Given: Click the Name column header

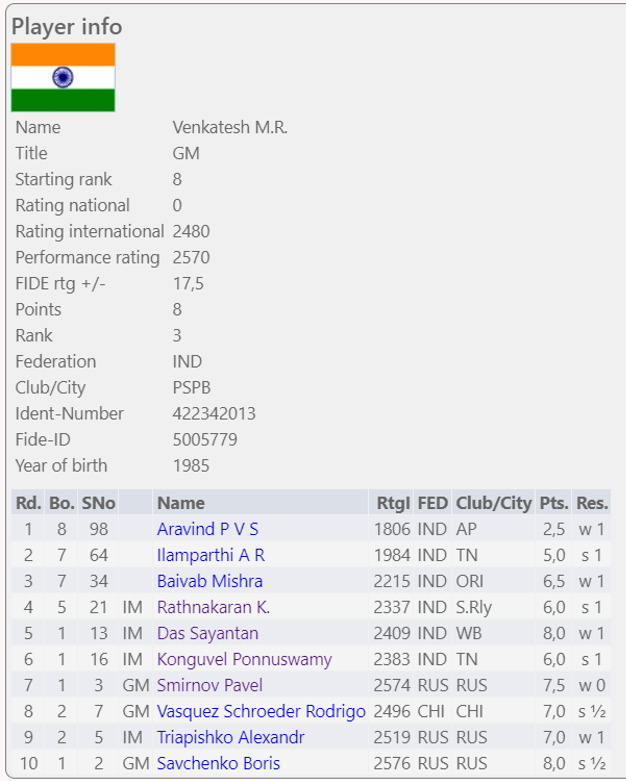Looking at the screenshot, I should point(180,503).
